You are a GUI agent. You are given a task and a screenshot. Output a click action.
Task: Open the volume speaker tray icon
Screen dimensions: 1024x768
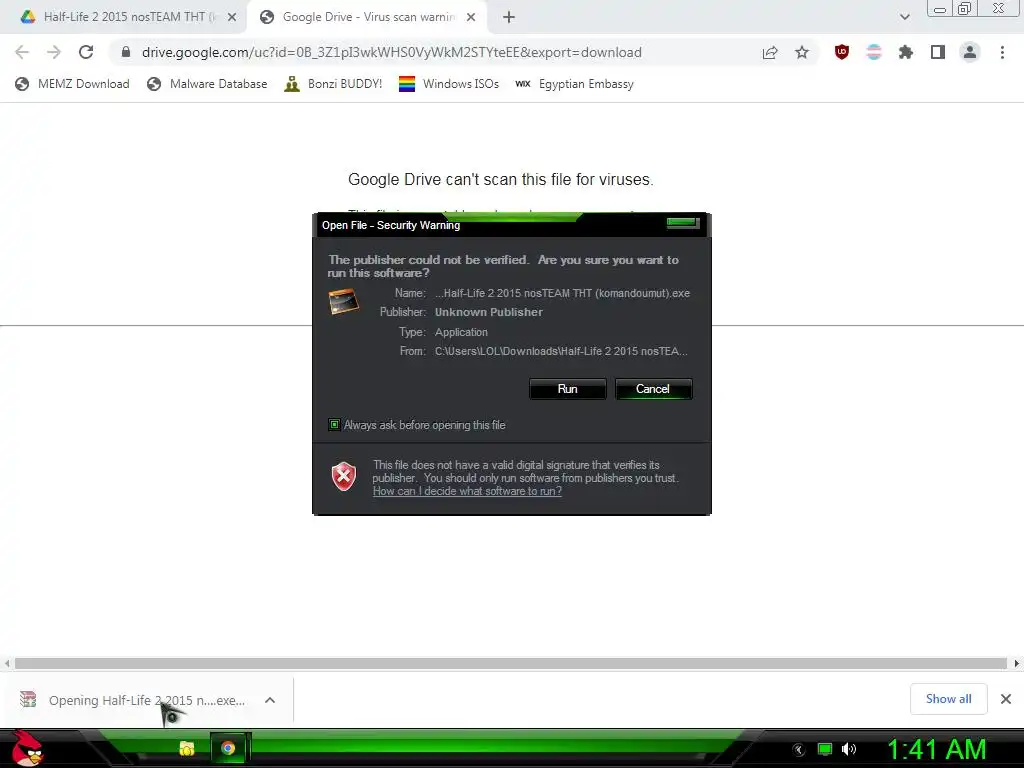click(849, 749)
